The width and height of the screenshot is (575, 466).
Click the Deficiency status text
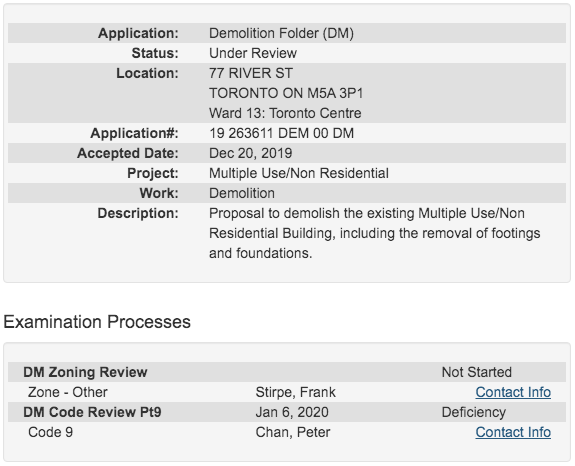click(473, 412)
